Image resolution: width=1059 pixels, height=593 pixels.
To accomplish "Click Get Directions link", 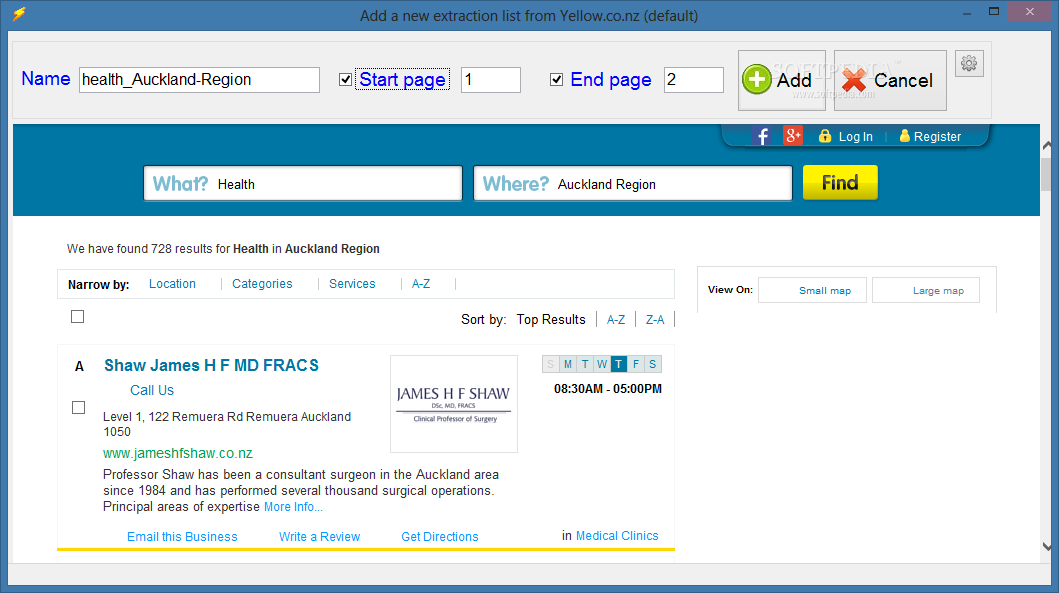I will (440, 536).
